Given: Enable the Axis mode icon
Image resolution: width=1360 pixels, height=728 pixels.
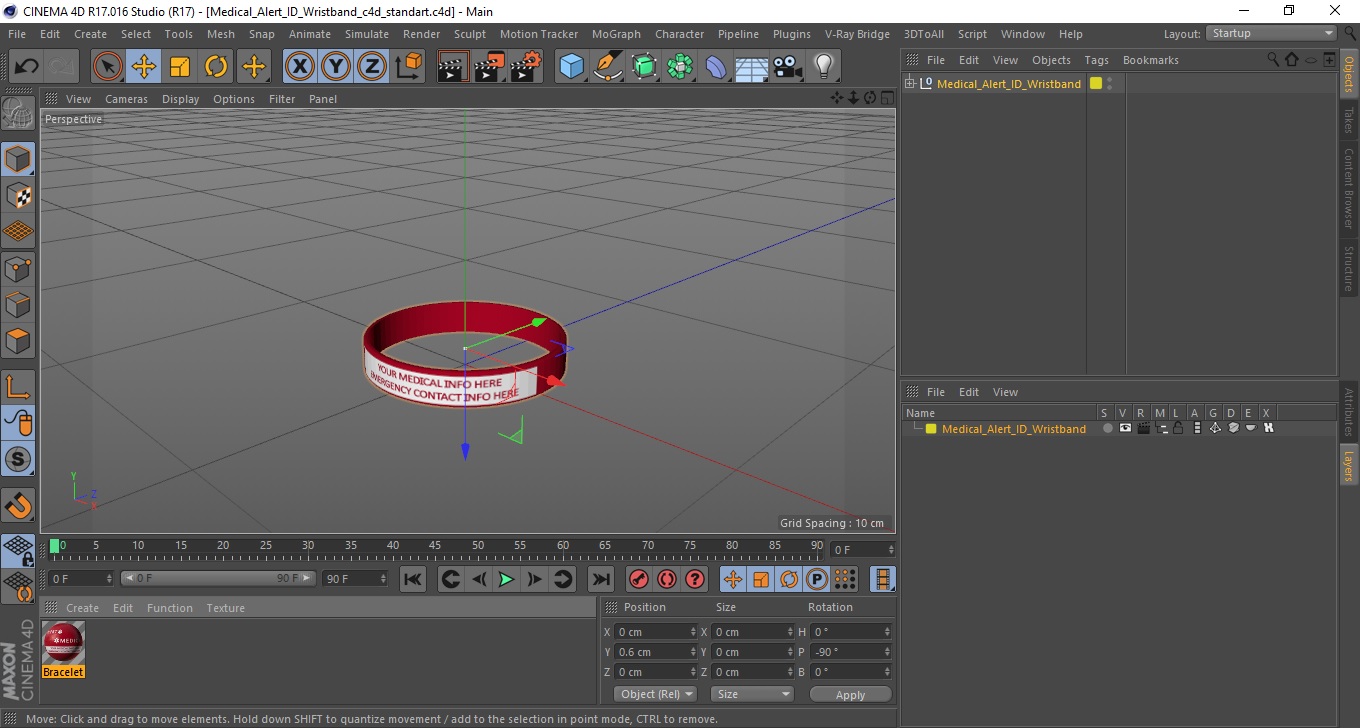Looking at the screenshot, I should (x=18, y=387).
